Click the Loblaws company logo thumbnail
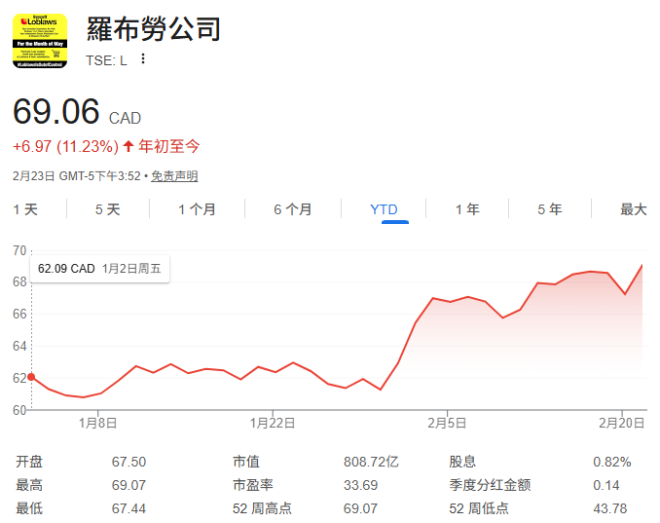Viewport: 660px width, 523px height. coord(40,41)
